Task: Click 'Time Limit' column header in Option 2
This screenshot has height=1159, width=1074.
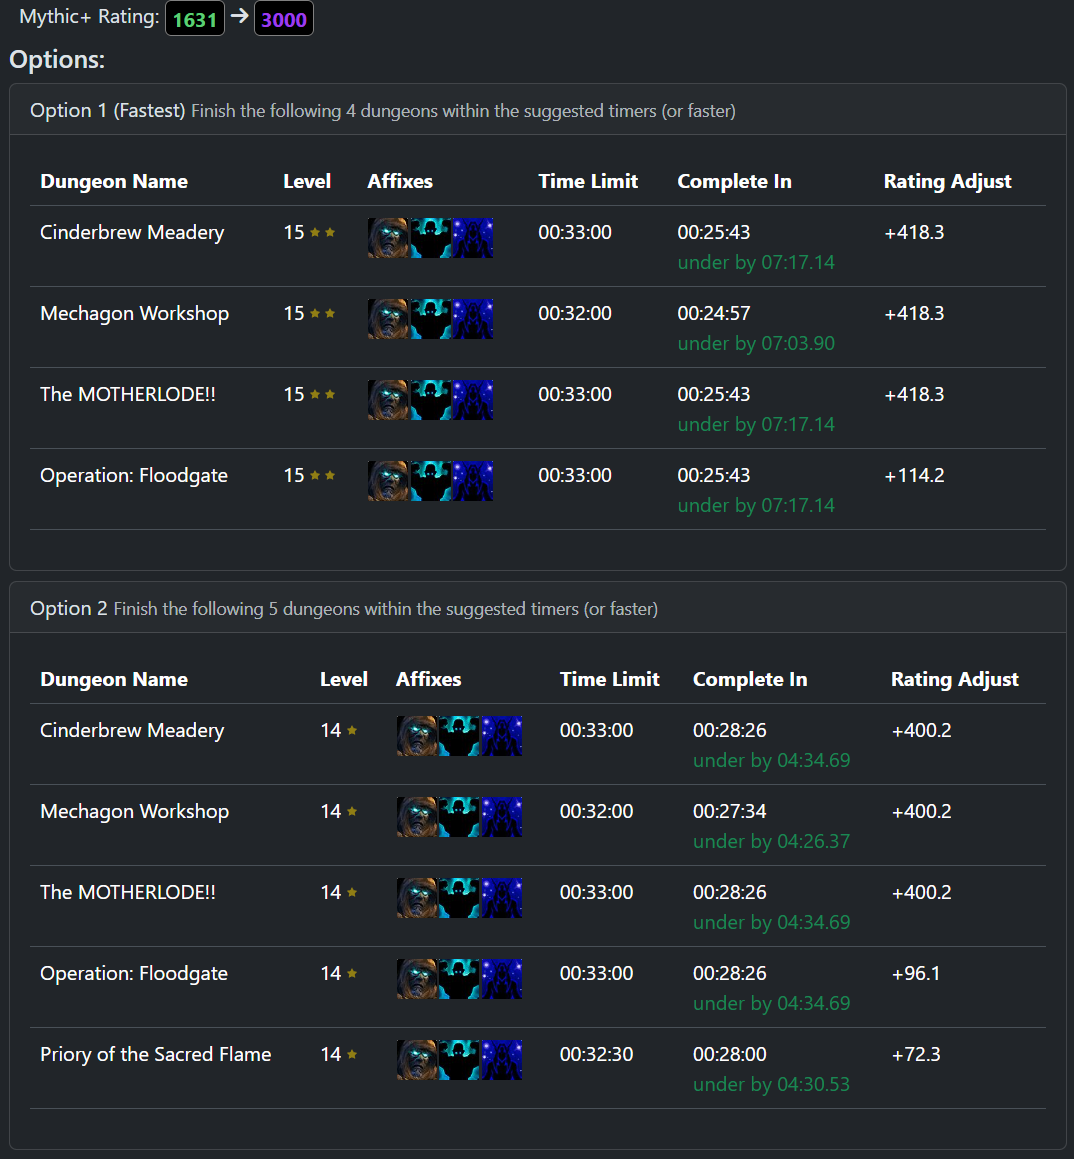Action: pos(610,680)
